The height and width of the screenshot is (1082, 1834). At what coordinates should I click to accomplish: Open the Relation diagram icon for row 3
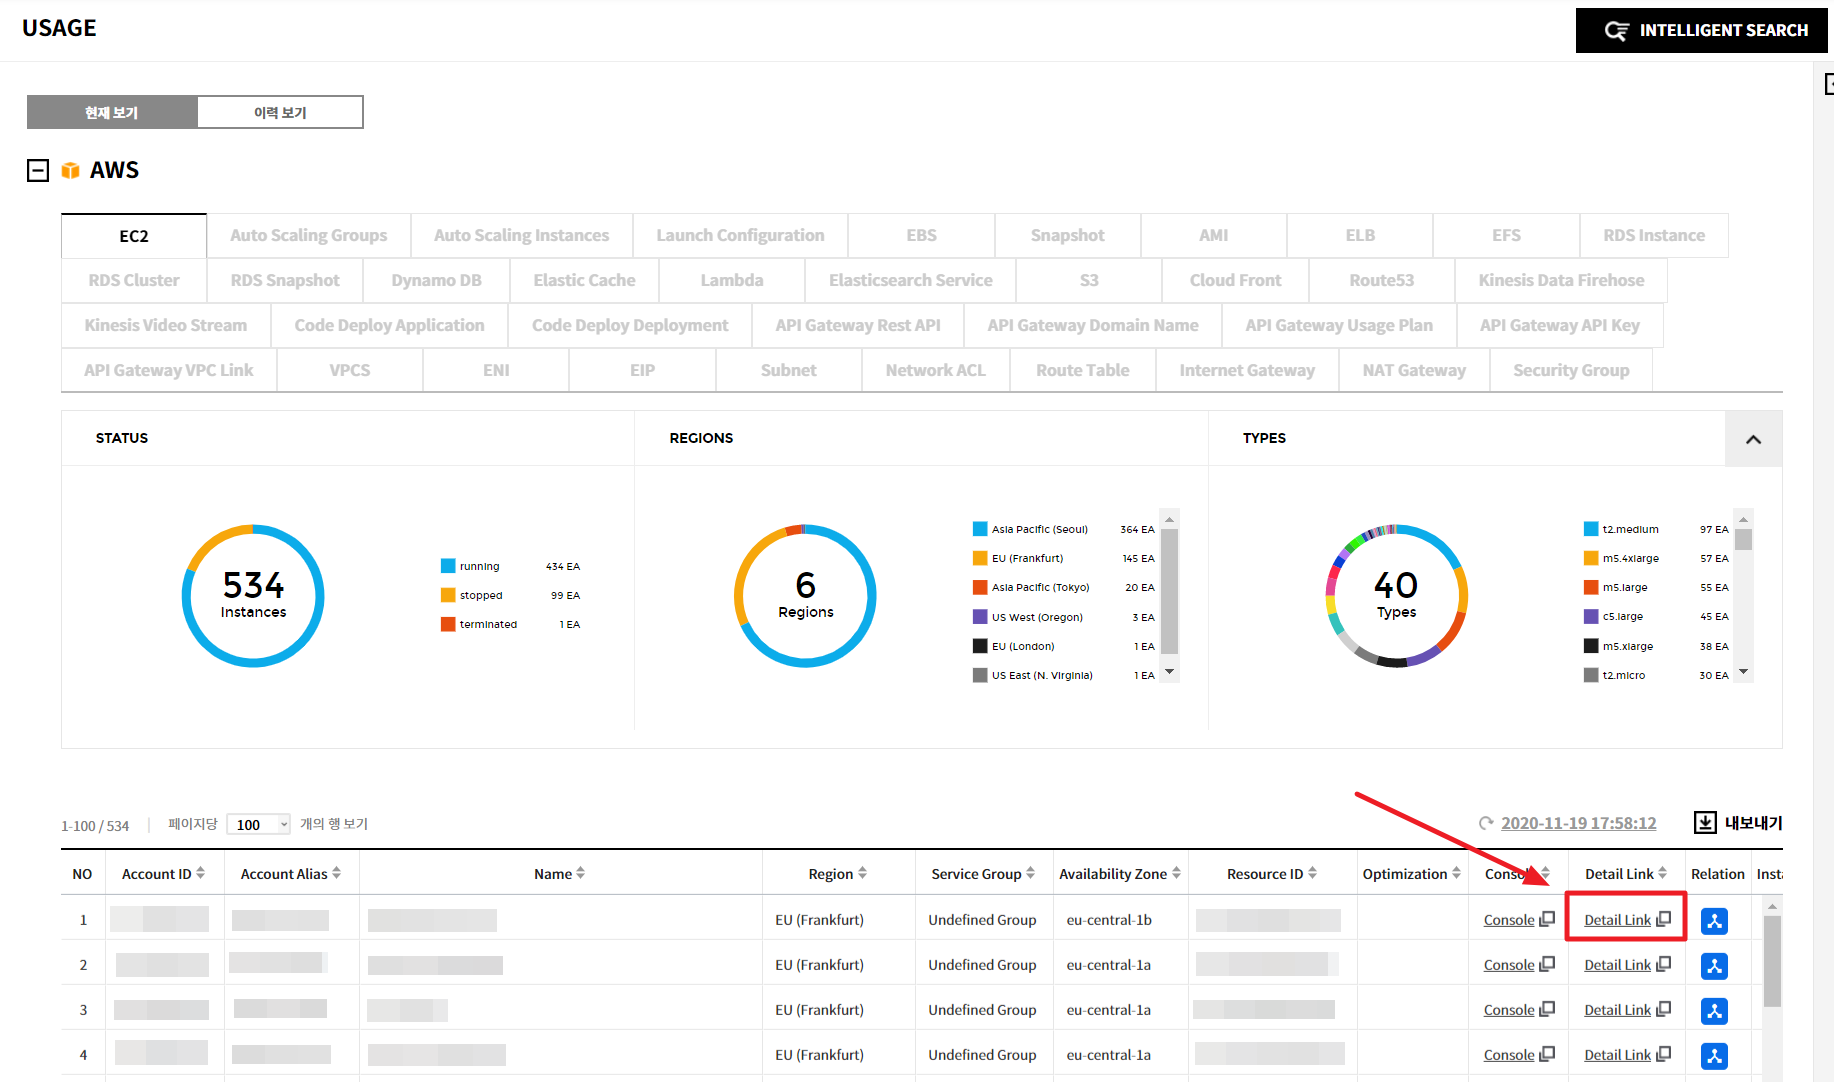1714,1011
